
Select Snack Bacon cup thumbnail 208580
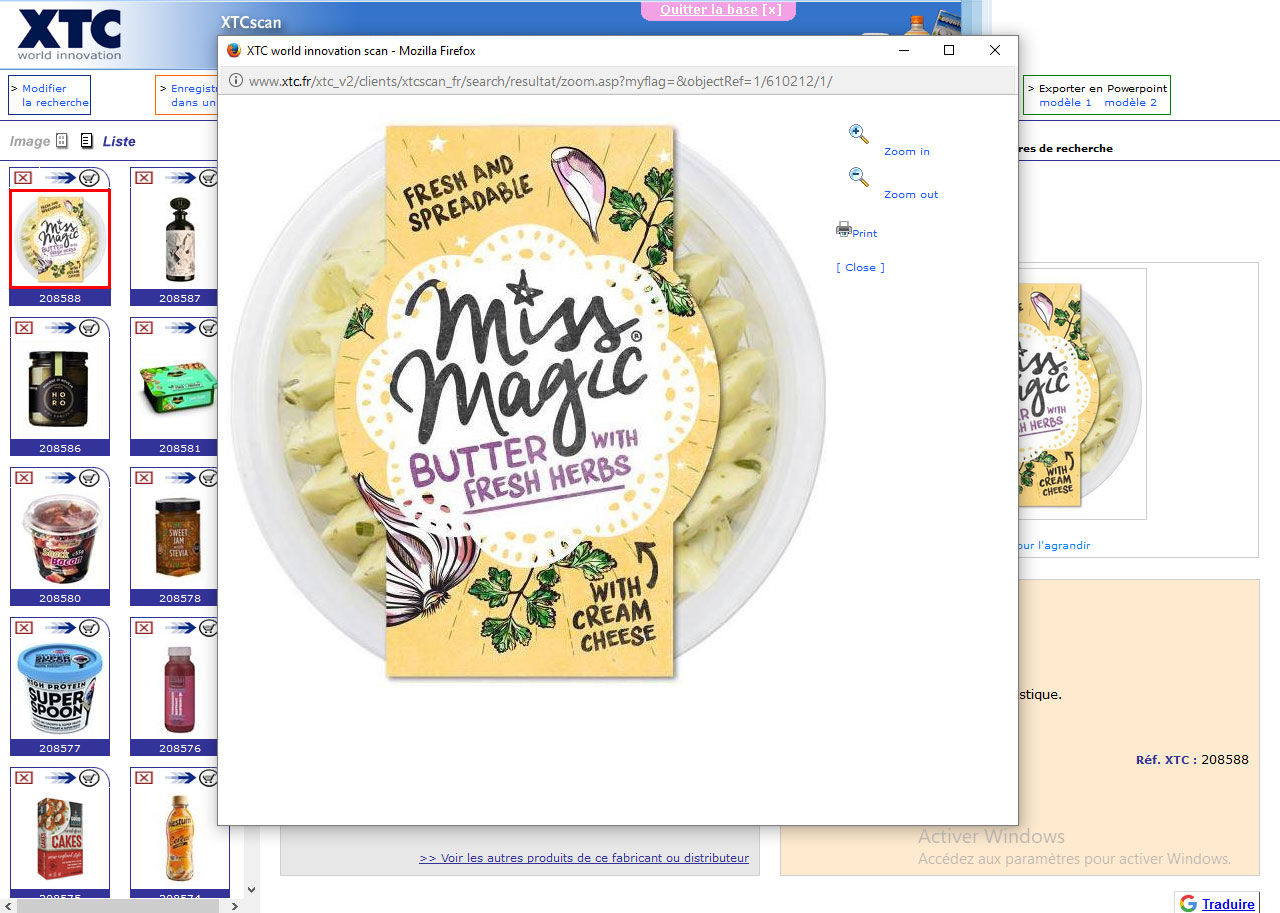click(60, 538)
